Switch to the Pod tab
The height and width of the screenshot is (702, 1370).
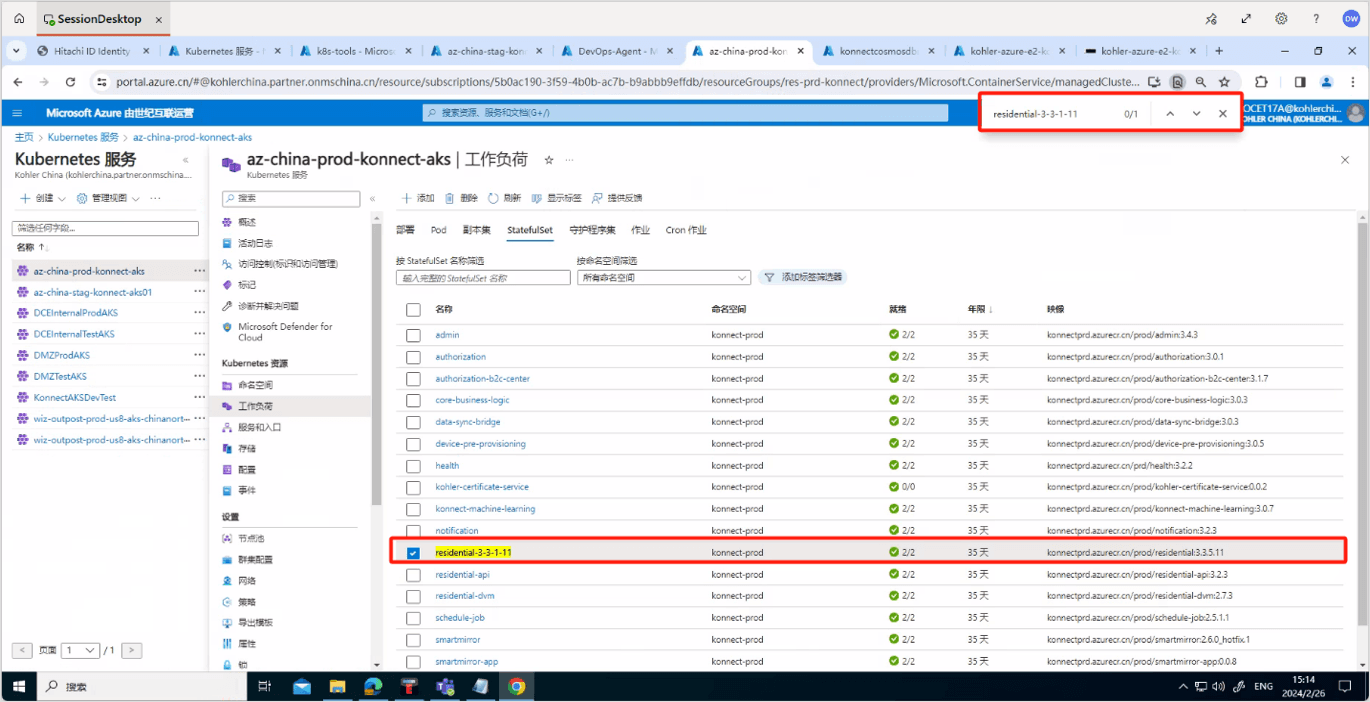(438, 230)
